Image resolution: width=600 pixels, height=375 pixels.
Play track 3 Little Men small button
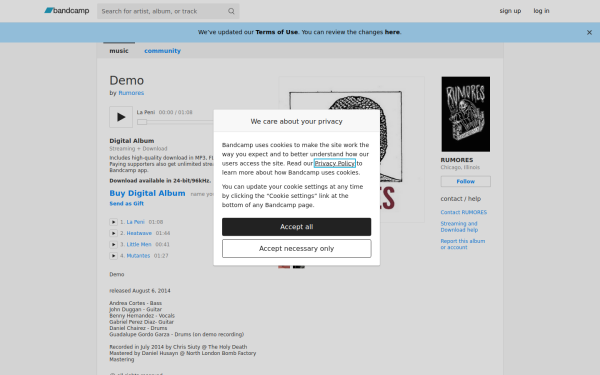click(x=113, y=244)
